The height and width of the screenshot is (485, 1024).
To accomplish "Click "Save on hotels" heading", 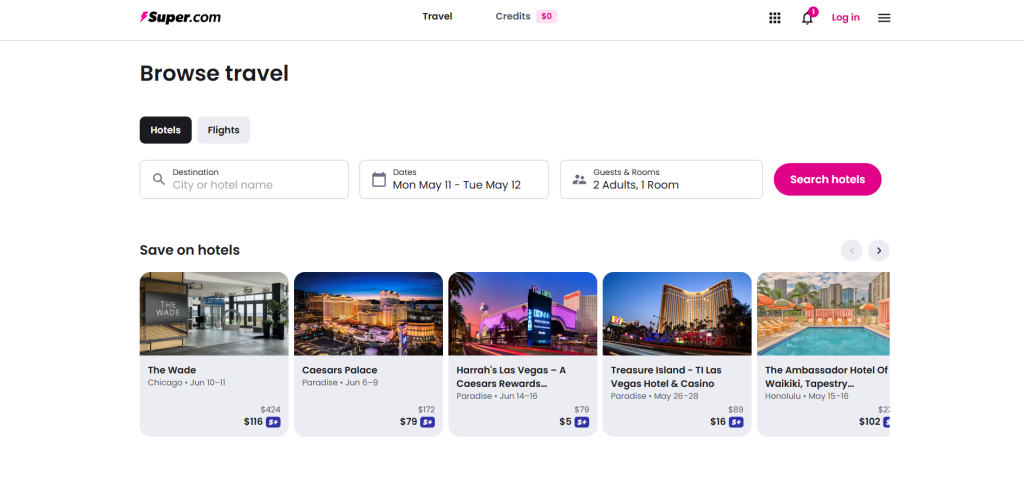I will coord(190,250).
